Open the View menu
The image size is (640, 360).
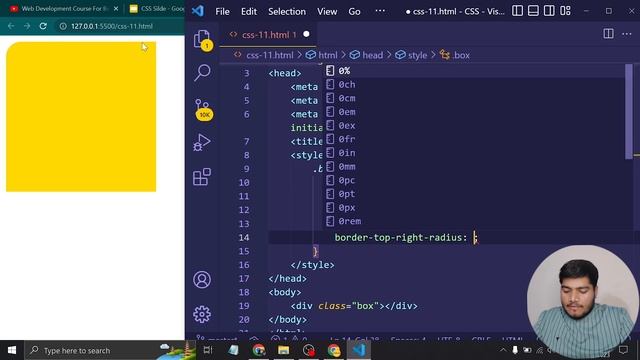327,11
